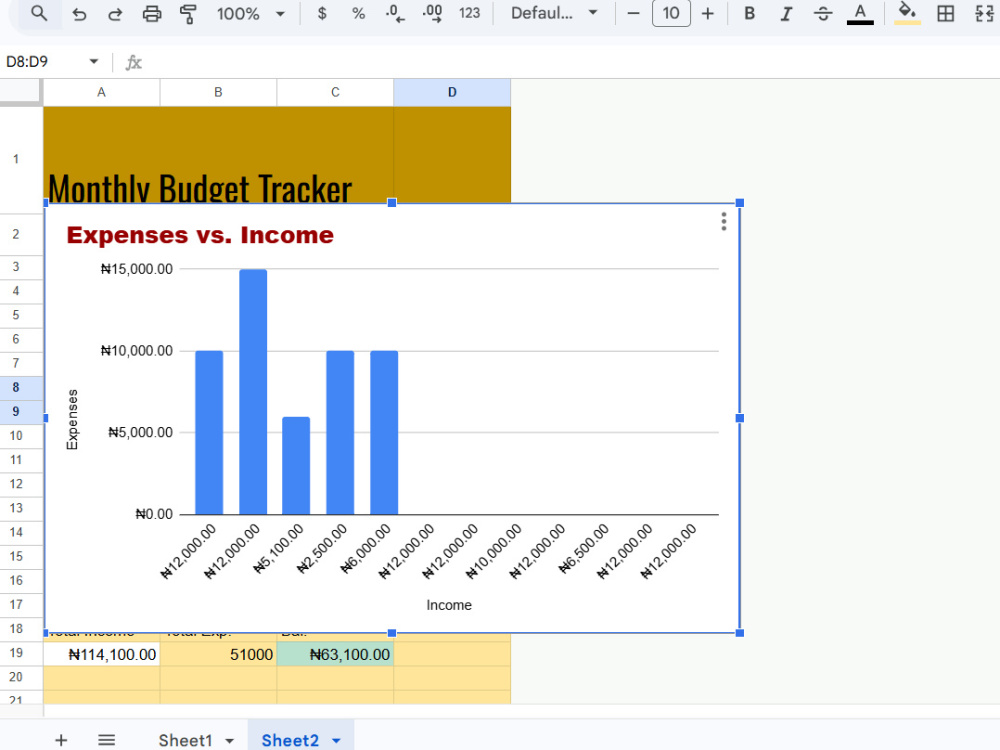
Task: Select column B header
Action: pos(218,92)
